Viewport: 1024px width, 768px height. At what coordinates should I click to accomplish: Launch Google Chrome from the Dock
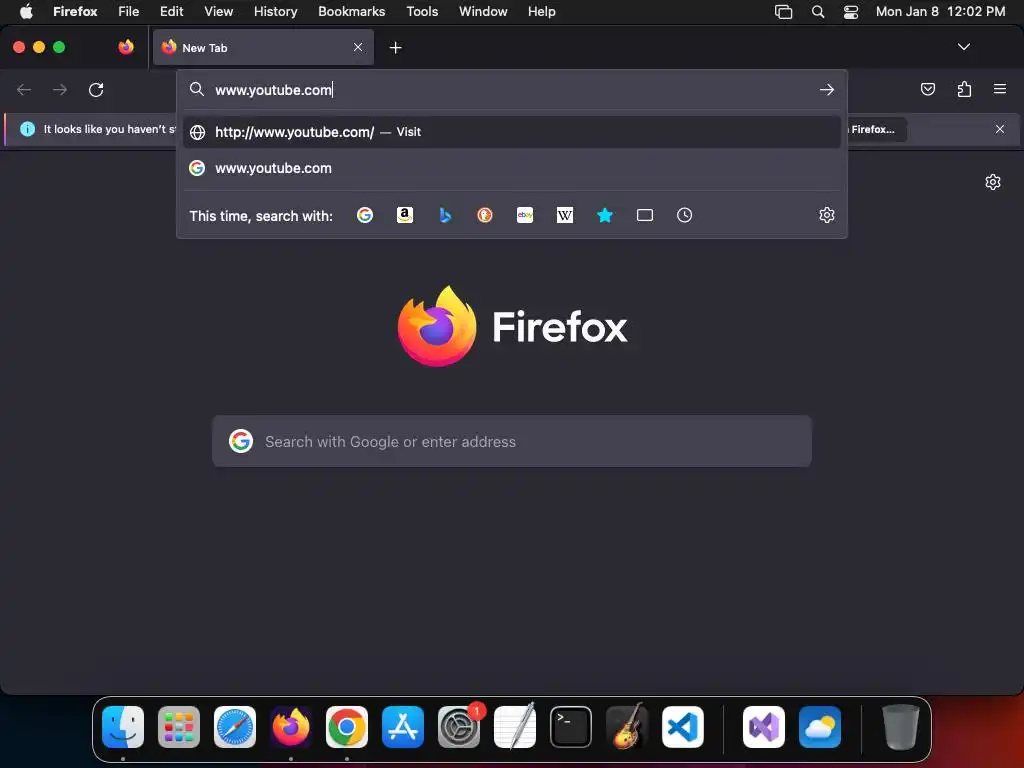pos(347,727)
